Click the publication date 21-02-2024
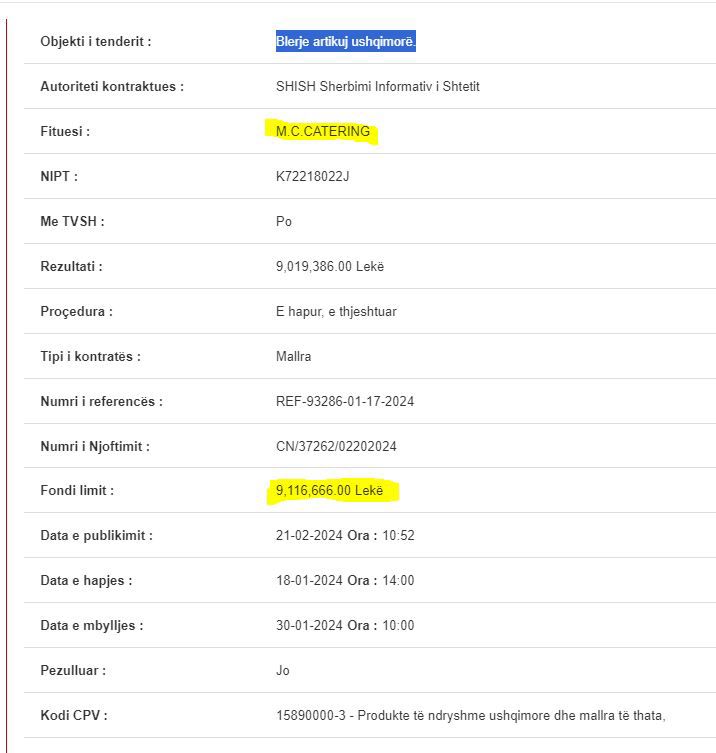Image resolution: width=716 pixels, height=753 pixels. (309, 535)
